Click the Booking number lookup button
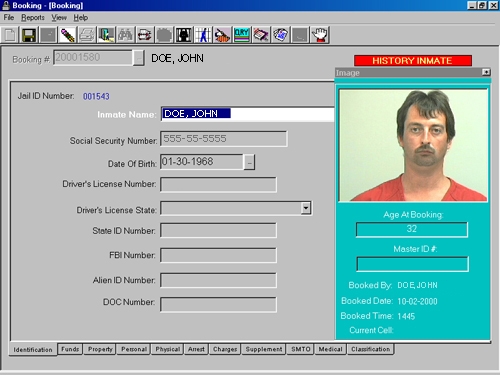500x375 pixels. tap(138, 58)
